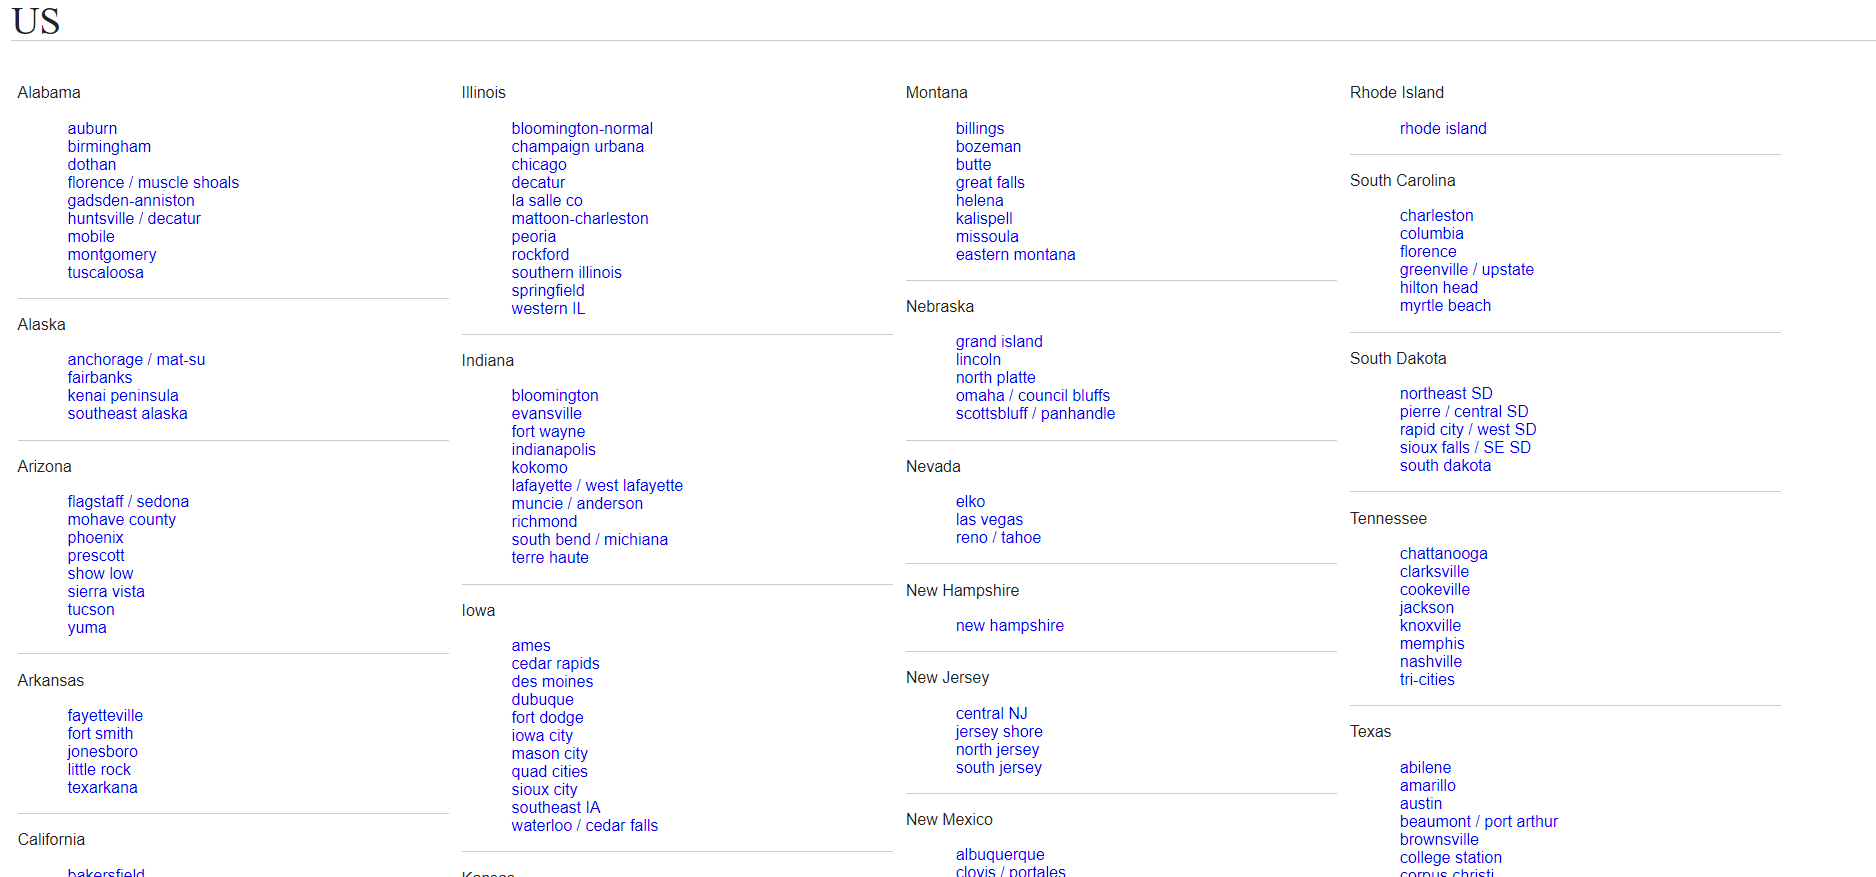Open the jersey shore link
Screen dimensions: 1876x877
(998, 732)
